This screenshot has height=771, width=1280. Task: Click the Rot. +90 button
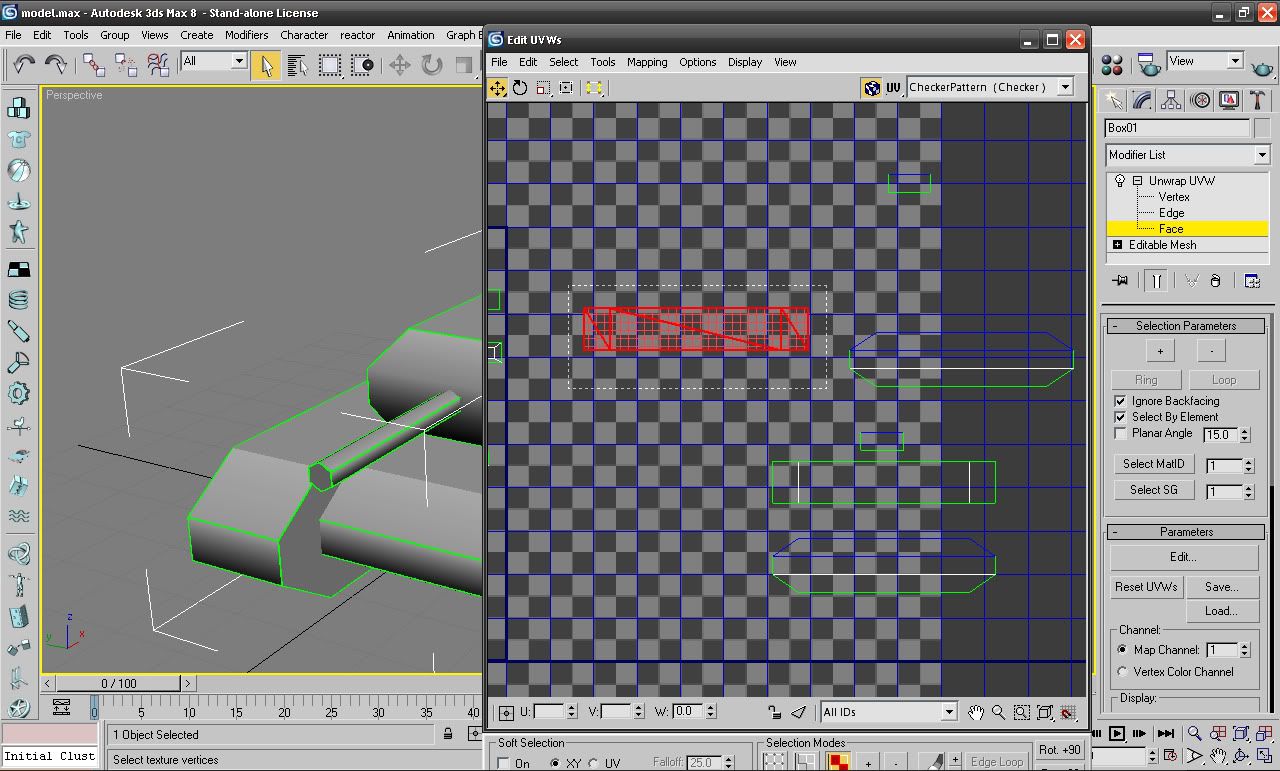[x=1059, y=749]
